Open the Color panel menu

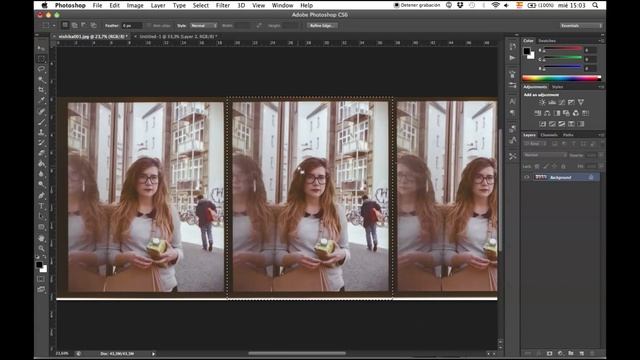(601, 41)
